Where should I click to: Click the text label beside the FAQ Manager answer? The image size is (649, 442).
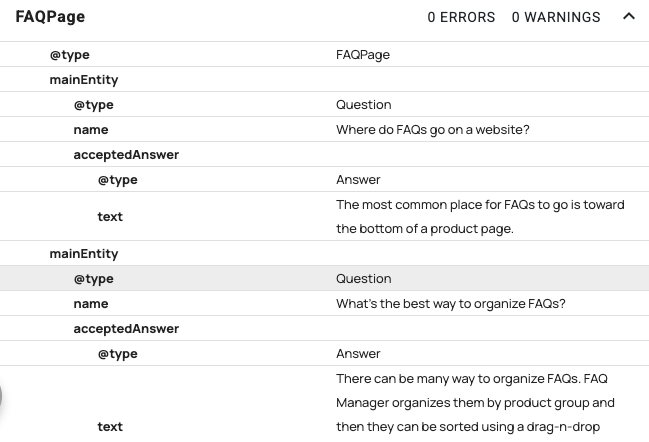(110, 426)
